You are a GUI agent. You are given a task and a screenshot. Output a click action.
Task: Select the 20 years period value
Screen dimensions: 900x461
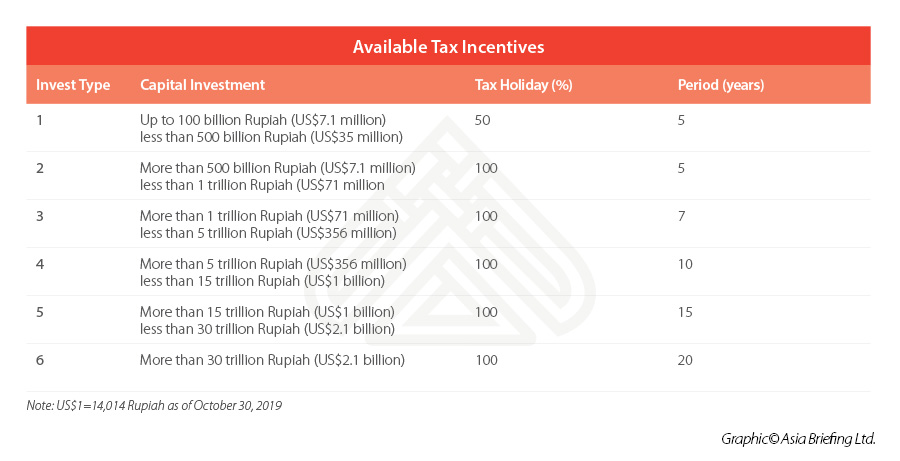tap(685, 360)
